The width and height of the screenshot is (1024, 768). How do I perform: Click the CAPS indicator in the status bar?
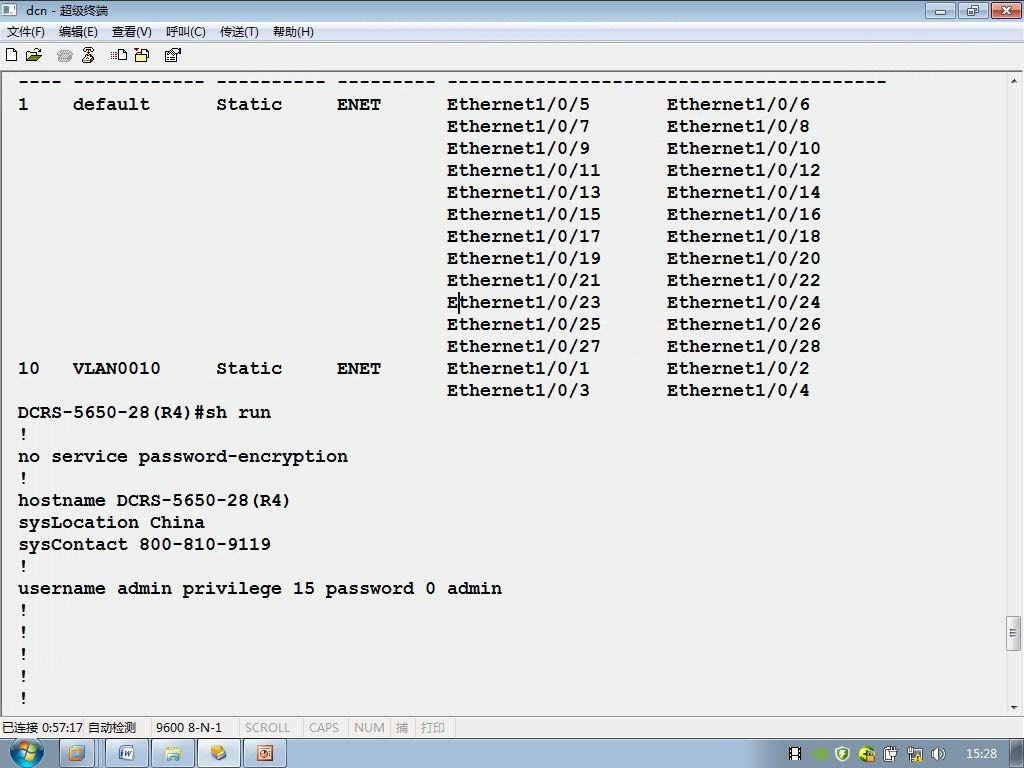click(324, 728)
